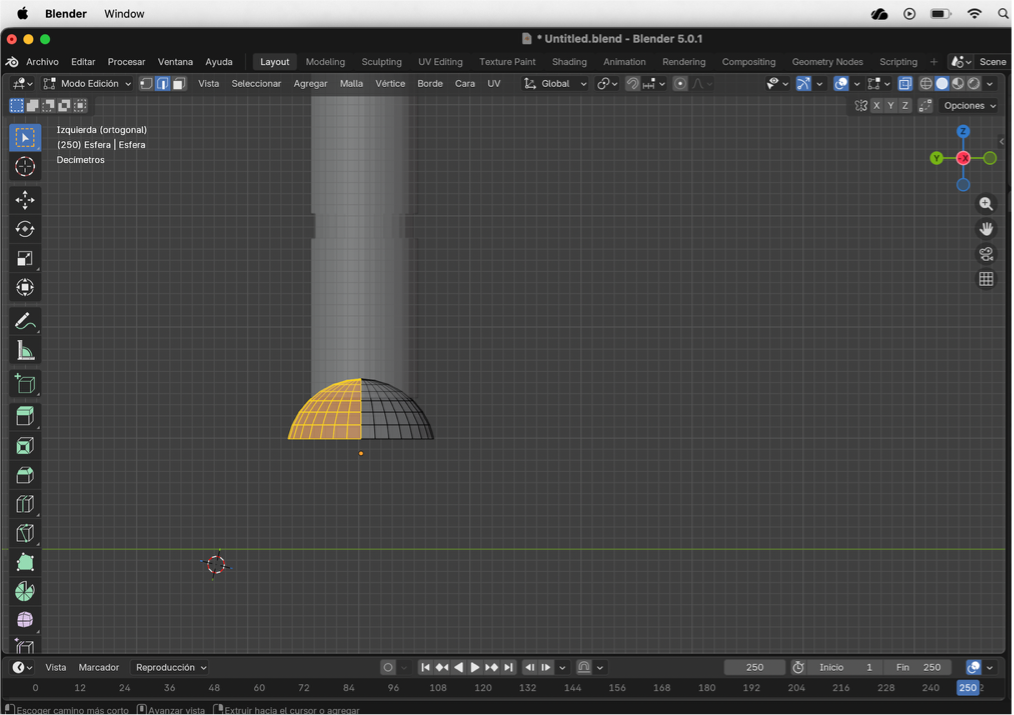Enable X axis mirror toggle
Image resolution: width=1014 pixels, height=715 pixels.
pyautogui.click(x=877, y=106)
